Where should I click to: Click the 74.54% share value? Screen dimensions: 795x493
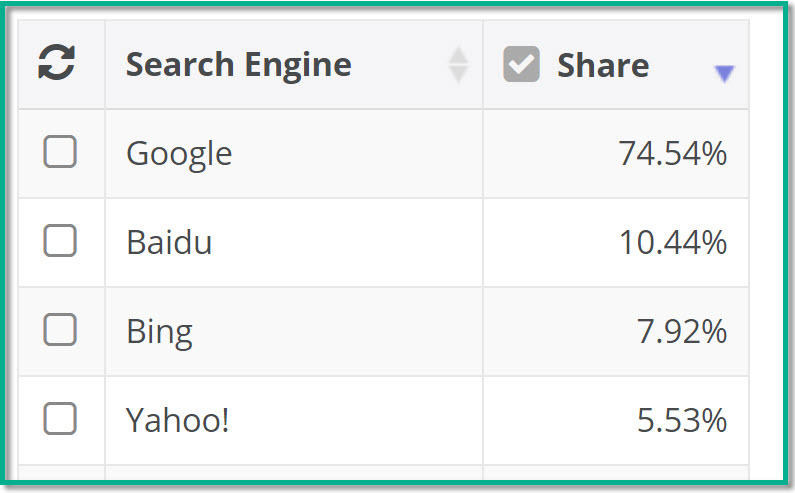click(672, 154)
